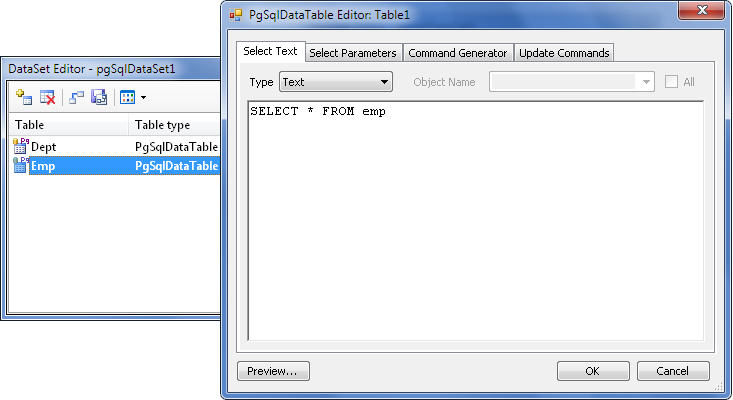Confirm with the OK button

click(592, 371)
